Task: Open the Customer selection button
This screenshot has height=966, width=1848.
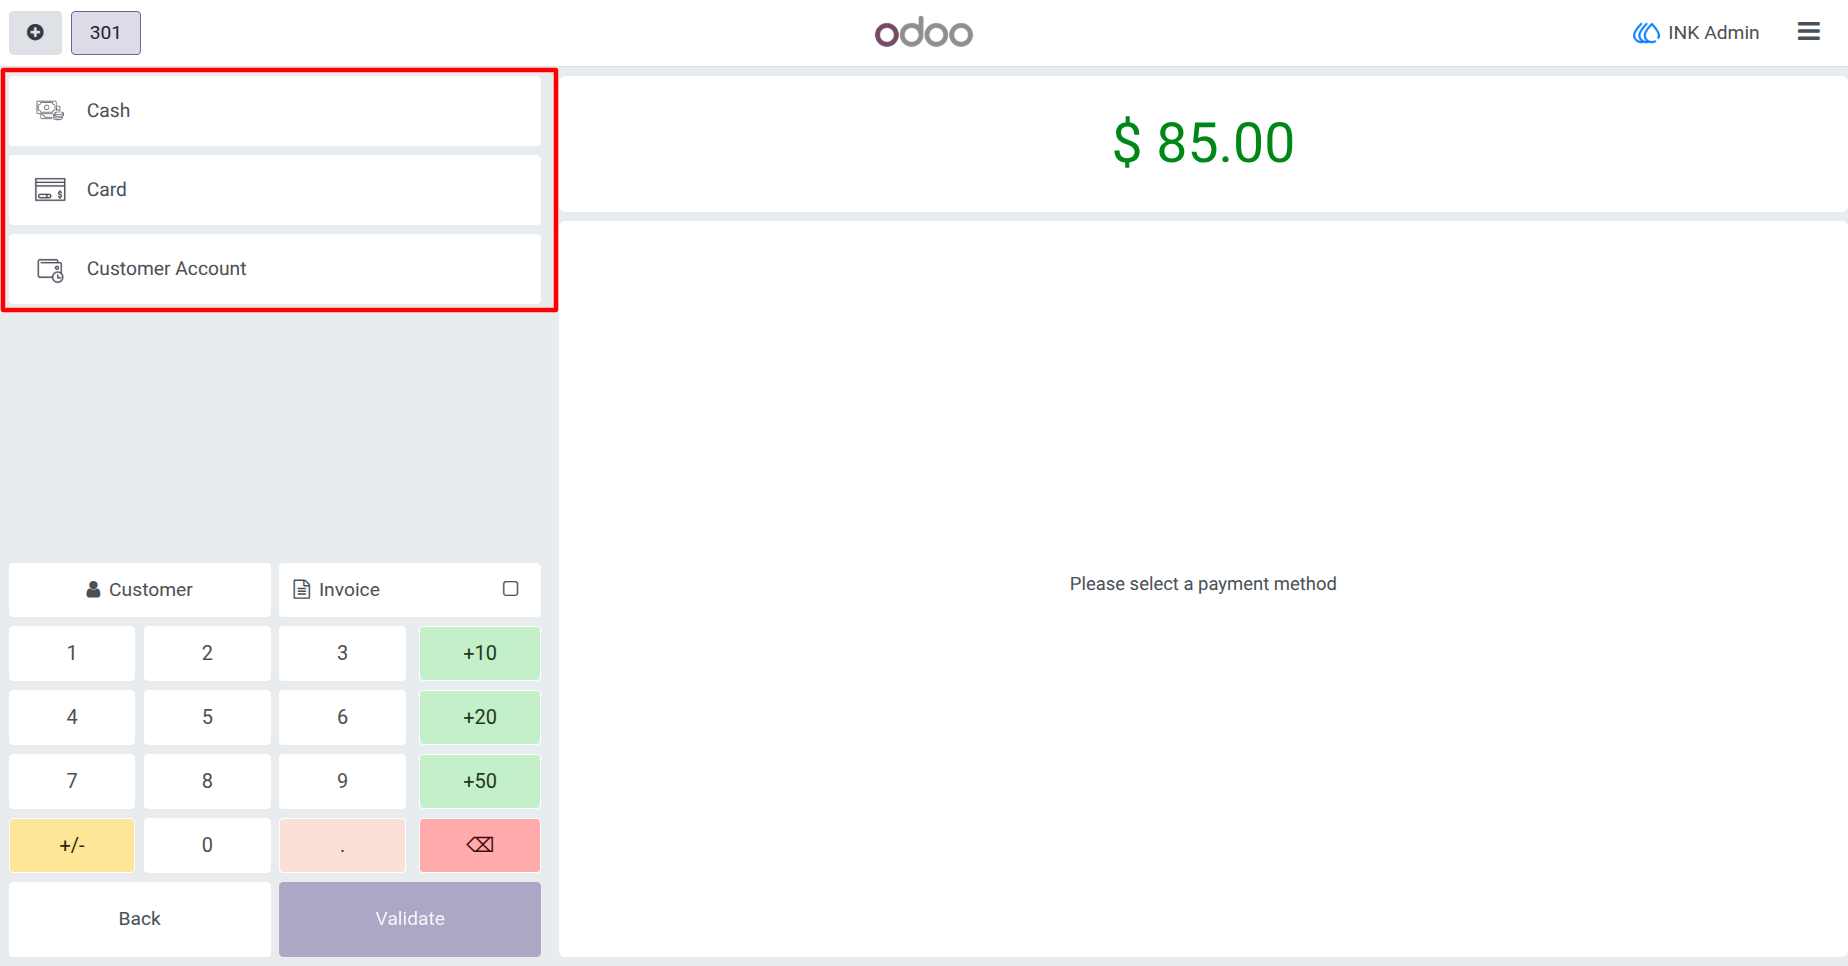Action: (140, 590)
